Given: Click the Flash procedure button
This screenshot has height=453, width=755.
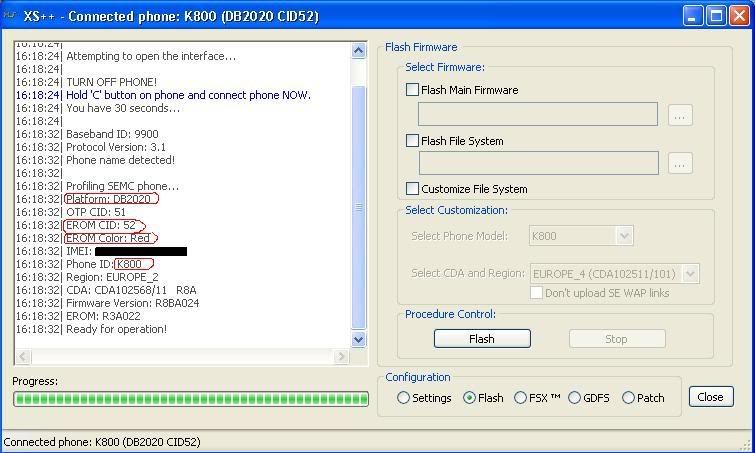Looking at the screenshot, I should 482,338.
